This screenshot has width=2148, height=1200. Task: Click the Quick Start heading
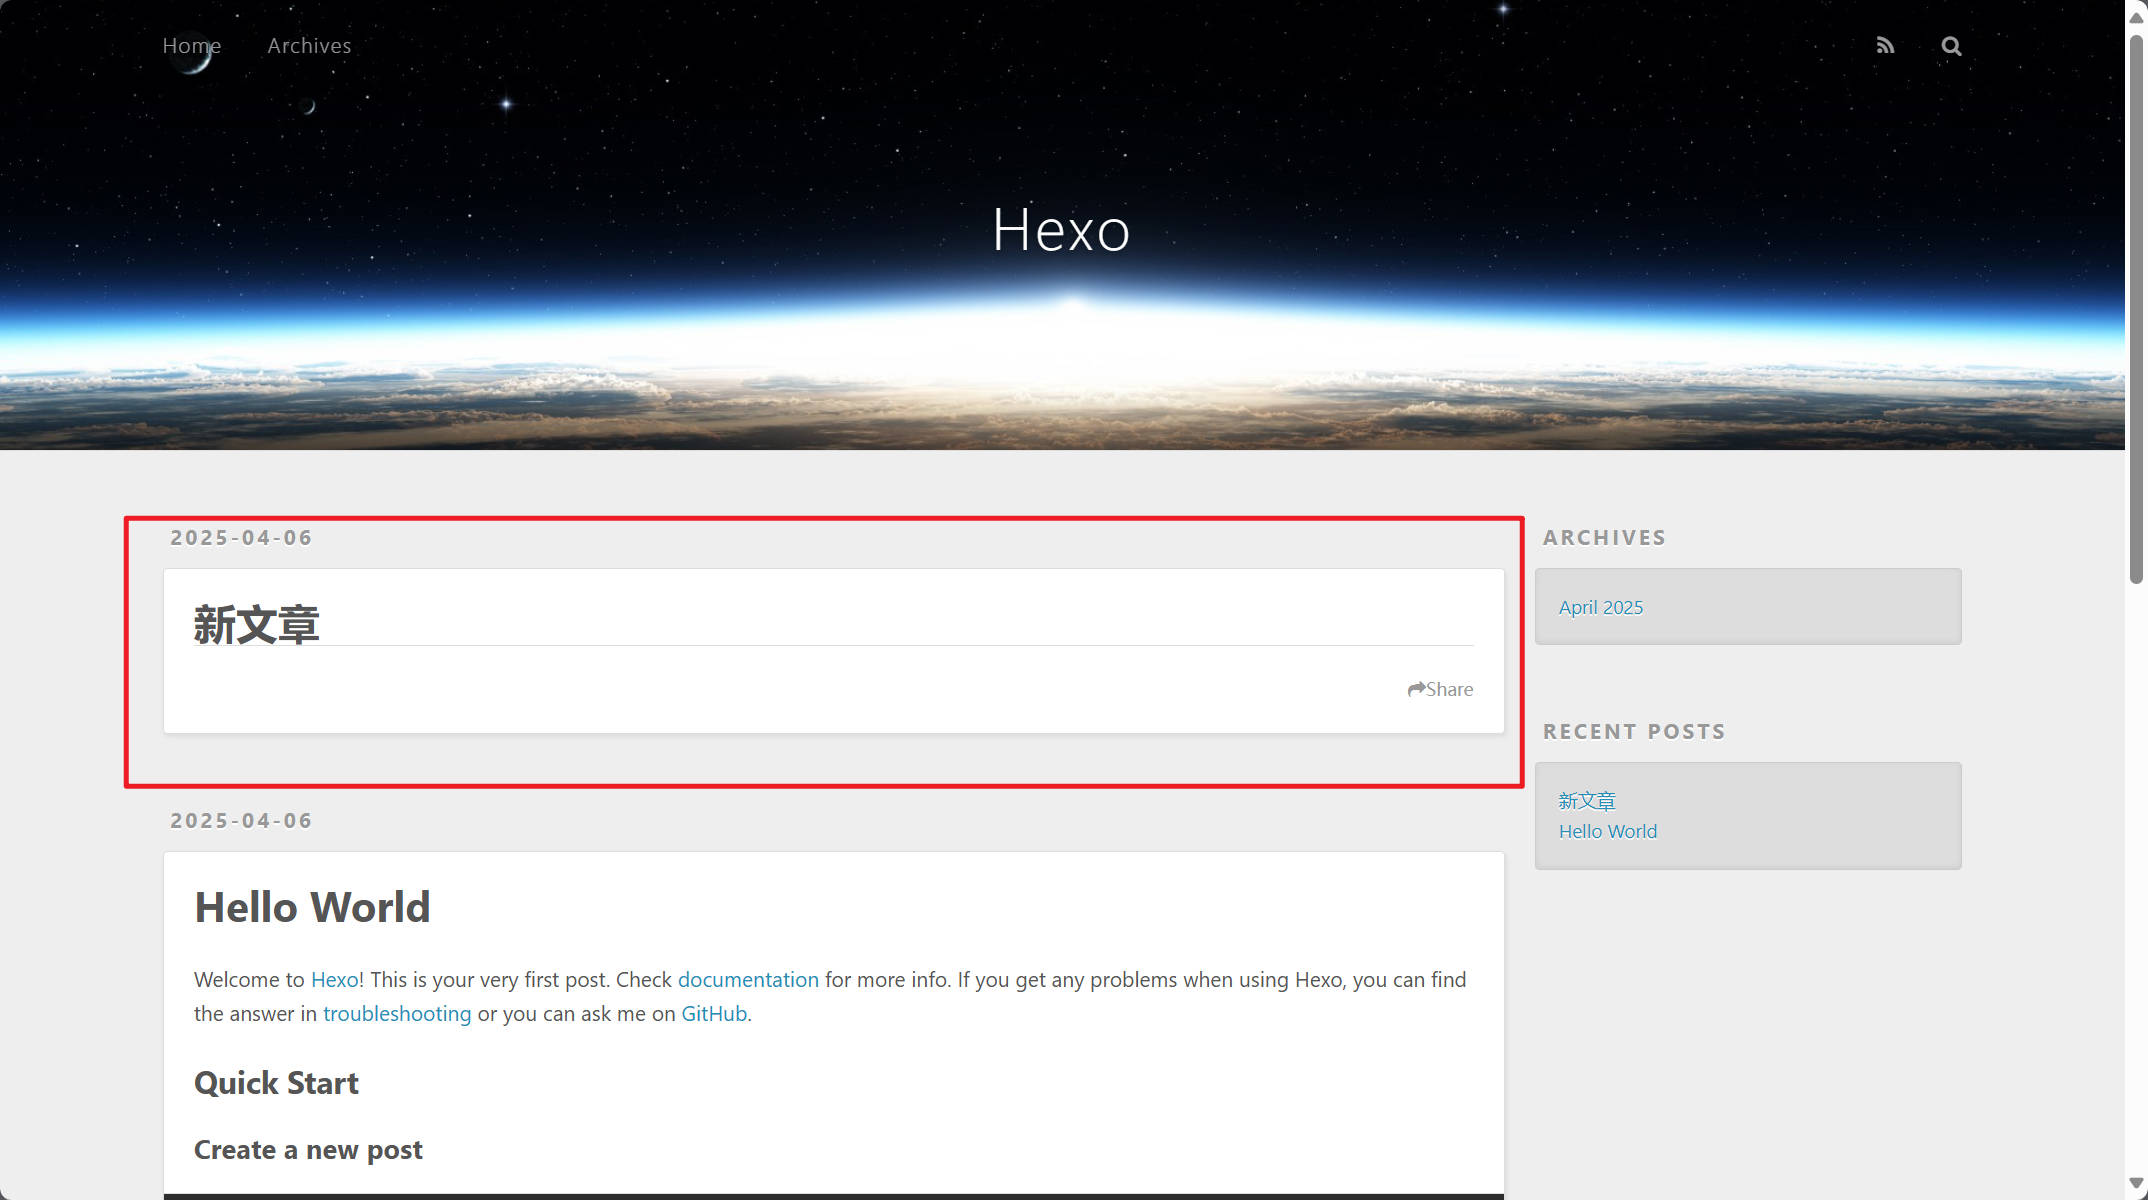click(x=276, y=1082)
